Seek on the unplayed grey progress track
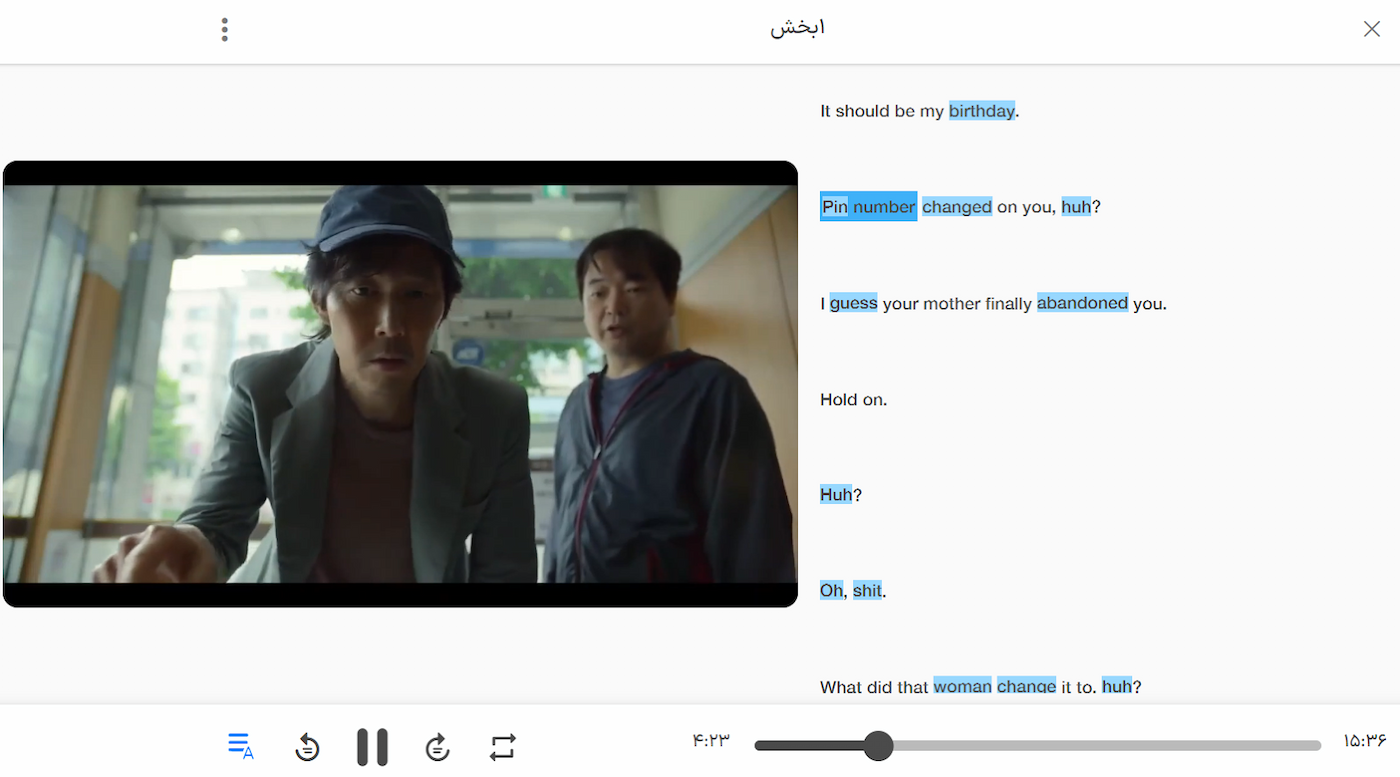1400x777 pixels. pyautogui.click(x=1107, y=745)
